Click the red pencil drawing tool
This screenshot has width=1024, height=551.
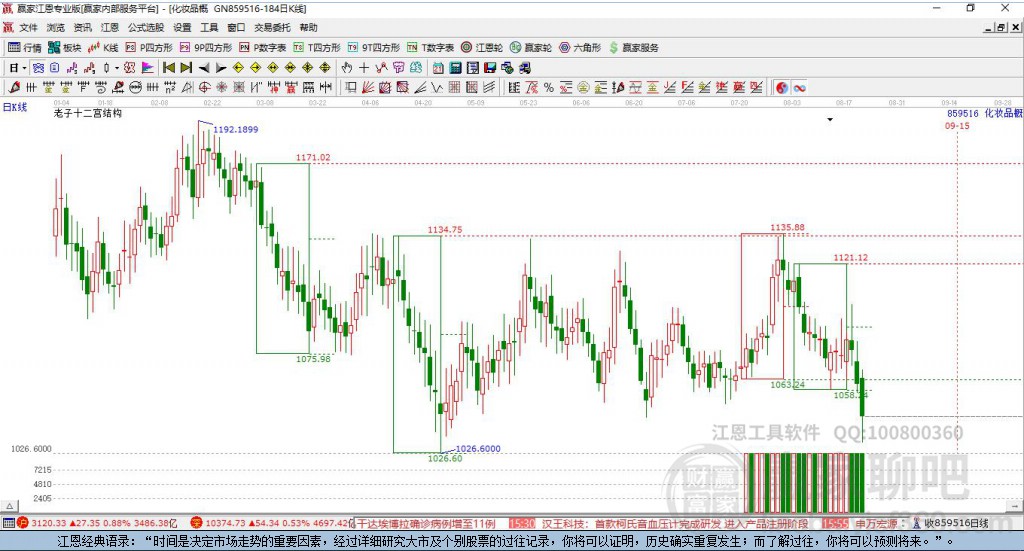click(x=14, y=87)
